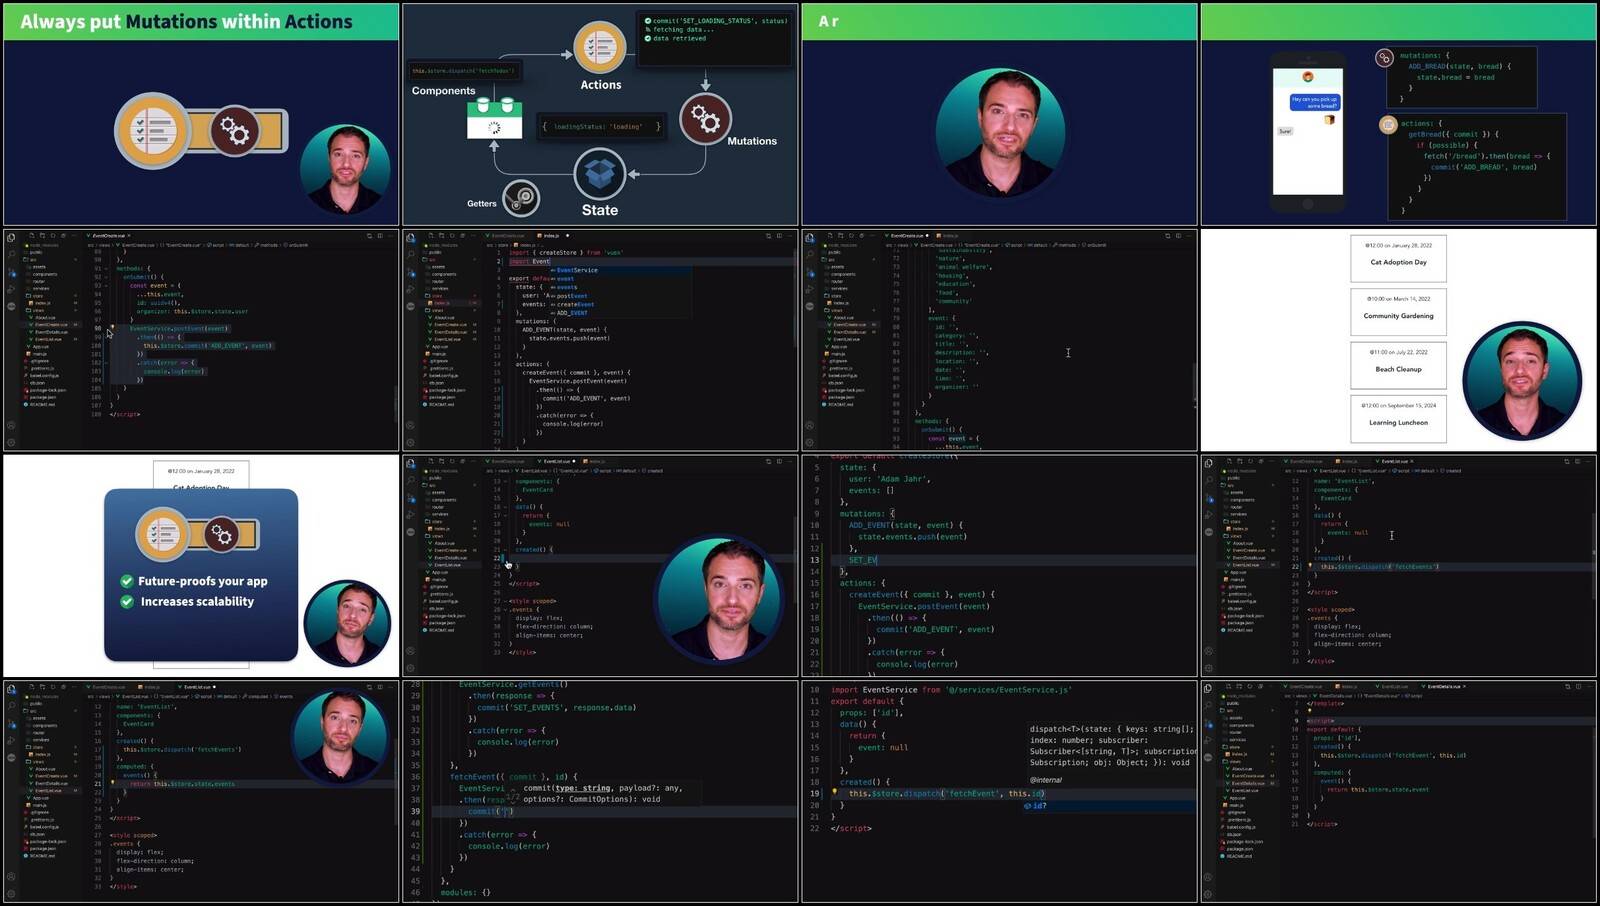The image size is (1600, 906).
Task: Click the smartphone illustration in the bread frame
Action: [1307, 132]
